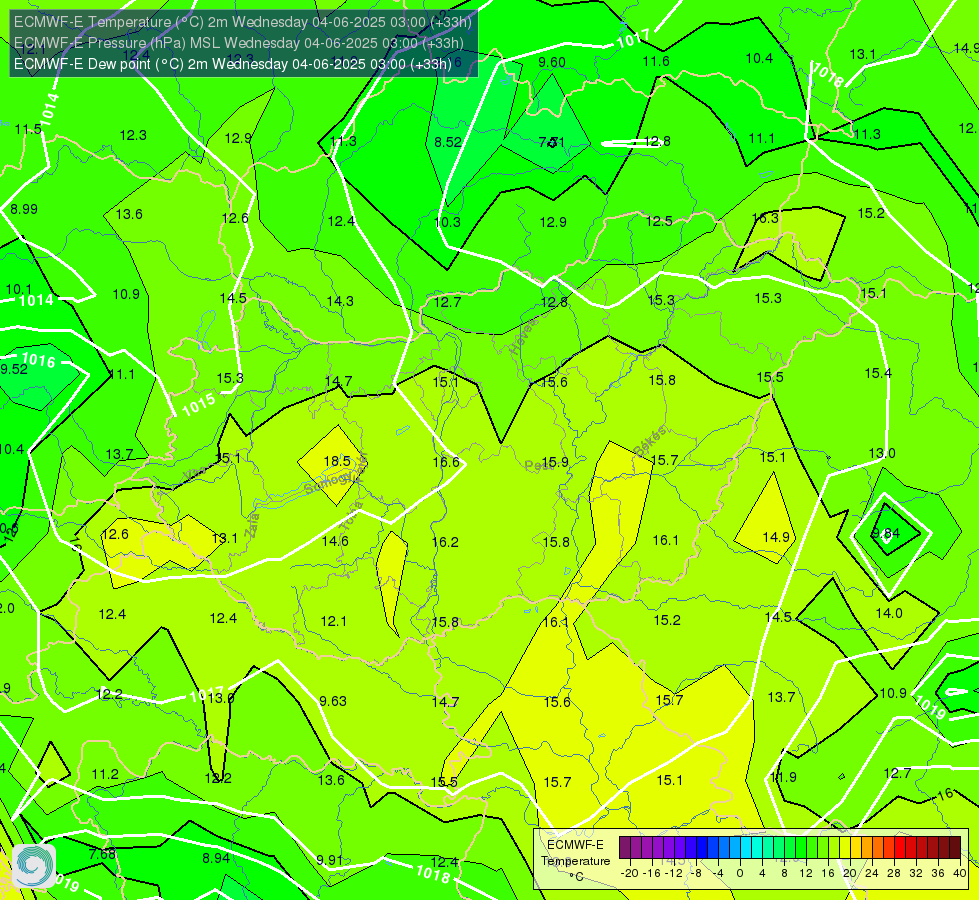The width and height of the screenshot is (979, 900).
Task: Click the 8.99 temperature value
Action: (24, 209)
